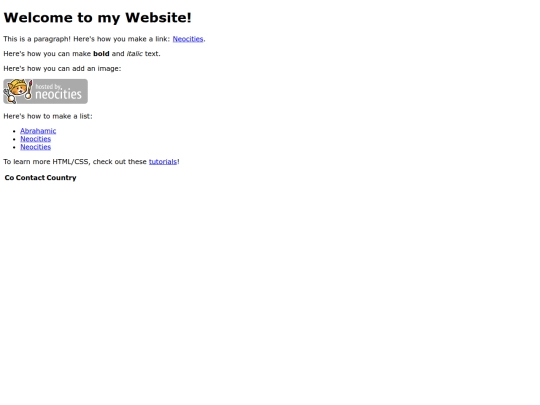Click the "hosted by" text on the badge image
Viewport: 540px width, 405px height.
pos(48,86)
